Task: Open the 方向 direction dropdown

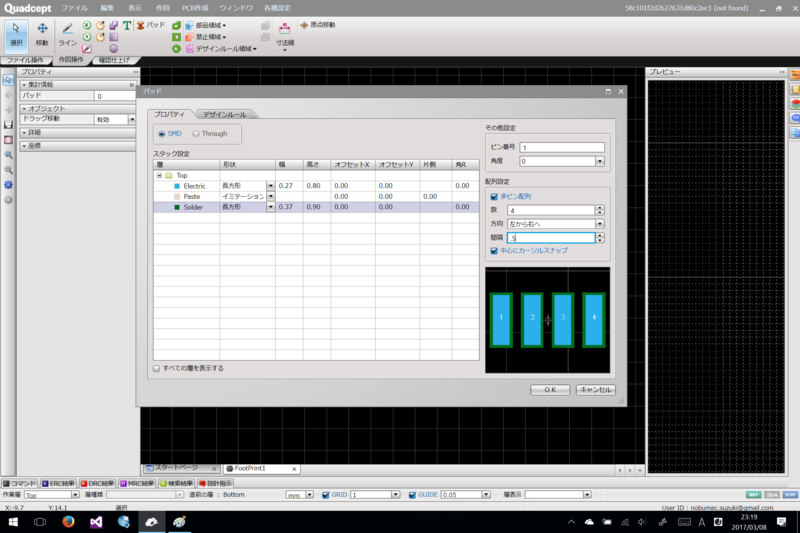Action: pos(599,224)
